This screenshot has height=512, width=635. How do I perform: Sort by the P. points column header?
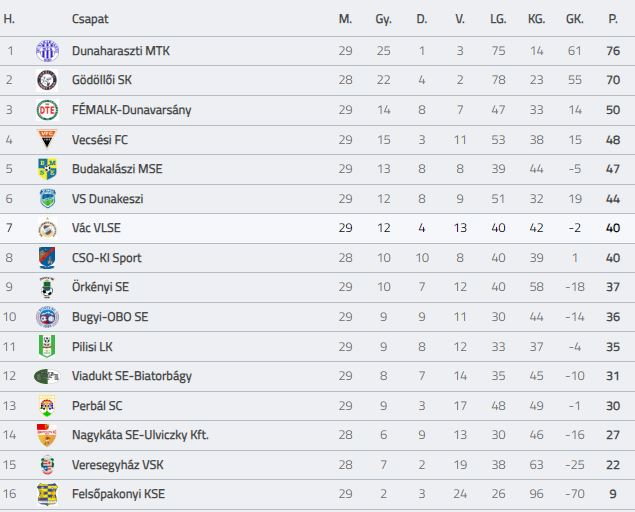tap(613, 19)
